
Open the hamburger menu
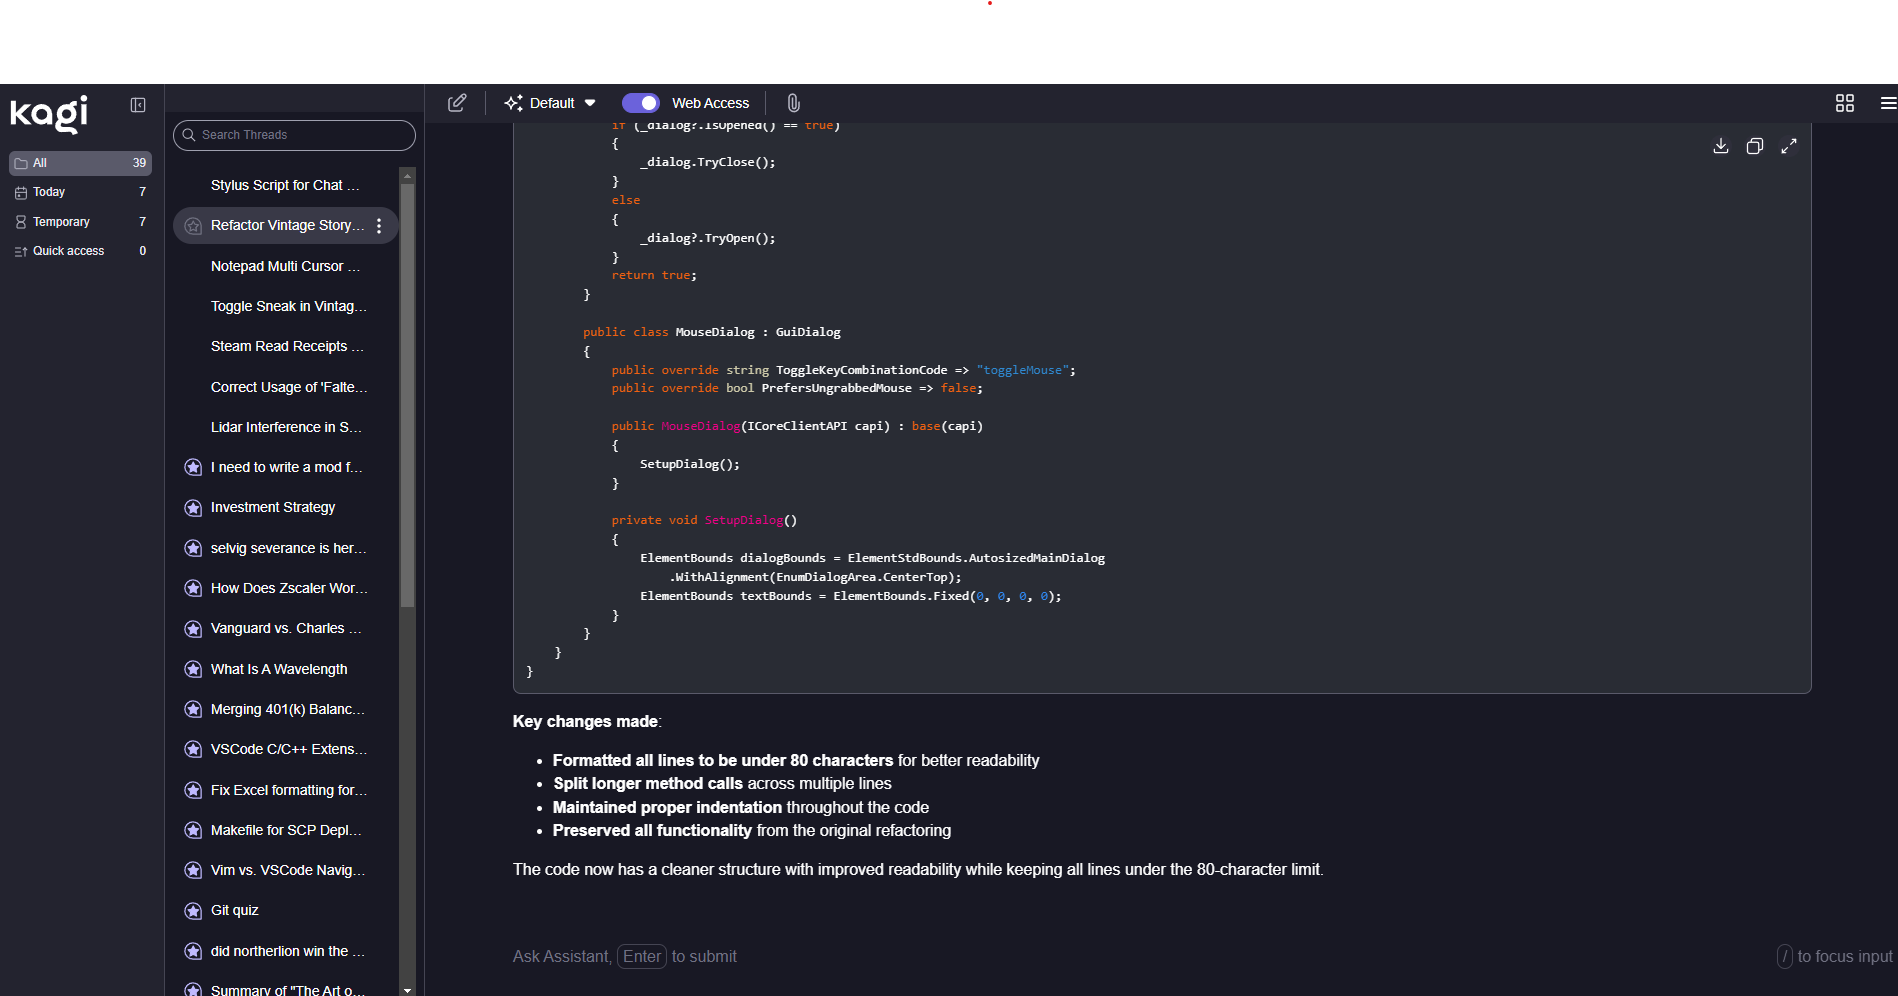coord(1887,103)
